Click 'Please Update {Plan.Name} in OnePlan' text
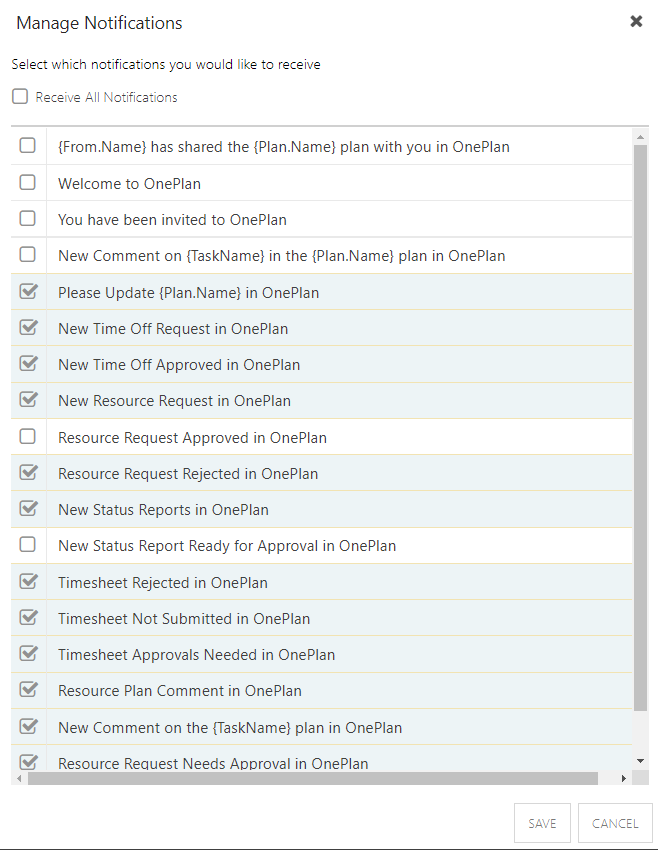Image resolution: width=658 pixels, height=850 pixels. pyautogui.click(x=189, y=293)
